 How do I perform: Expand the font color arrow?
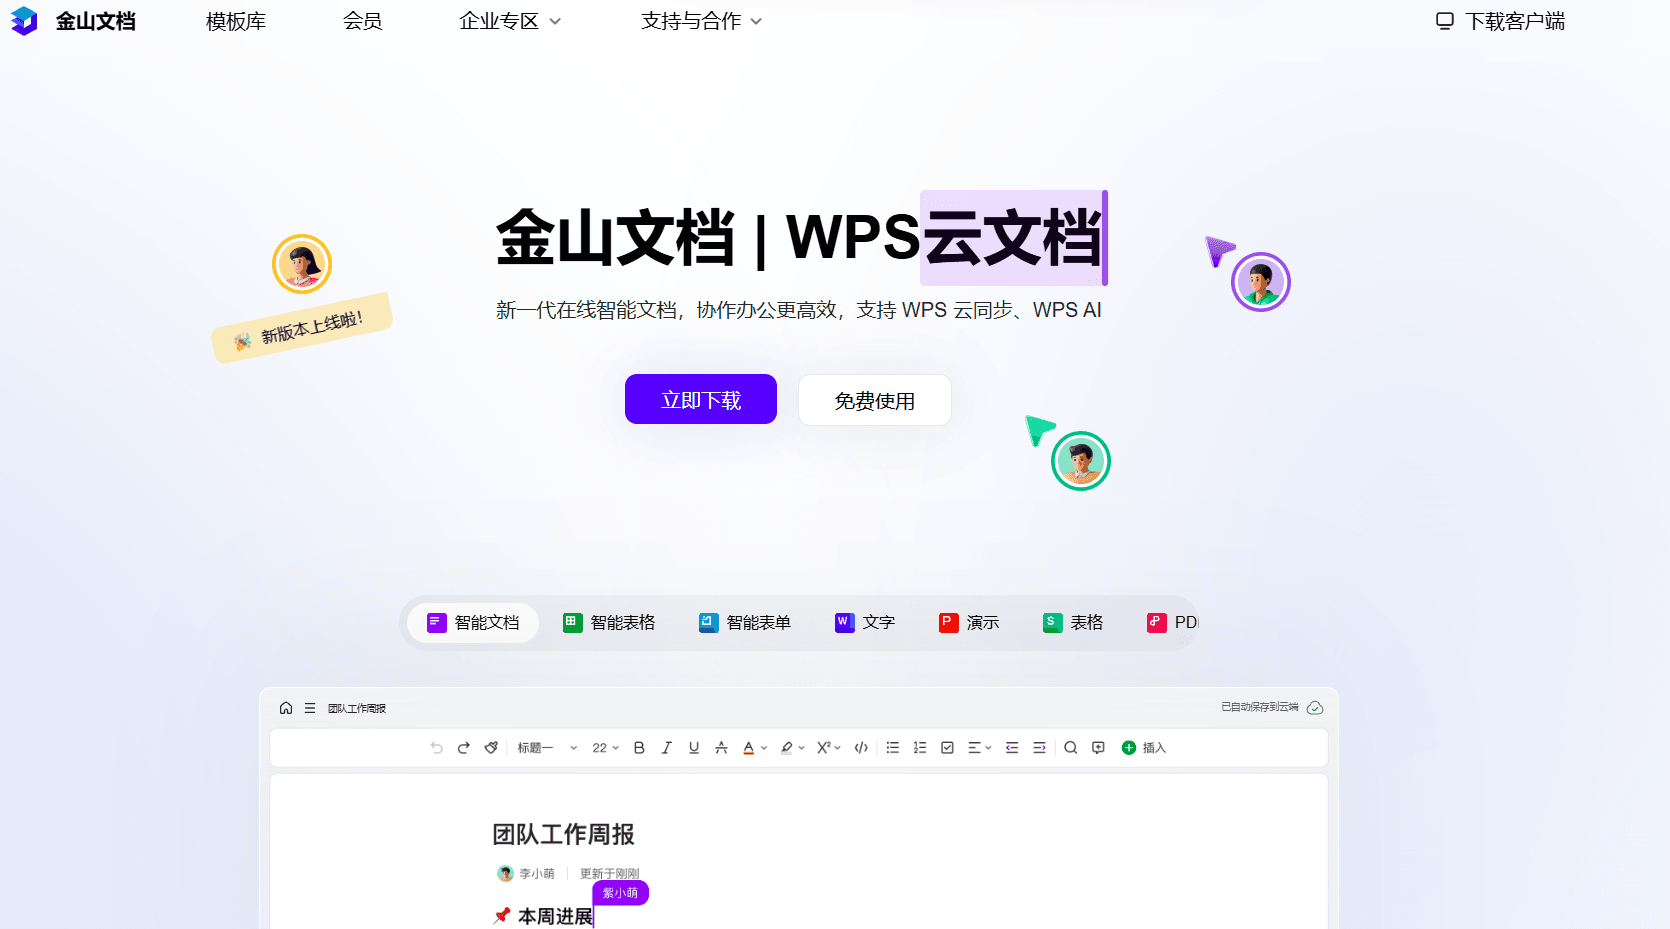(764, 748)
